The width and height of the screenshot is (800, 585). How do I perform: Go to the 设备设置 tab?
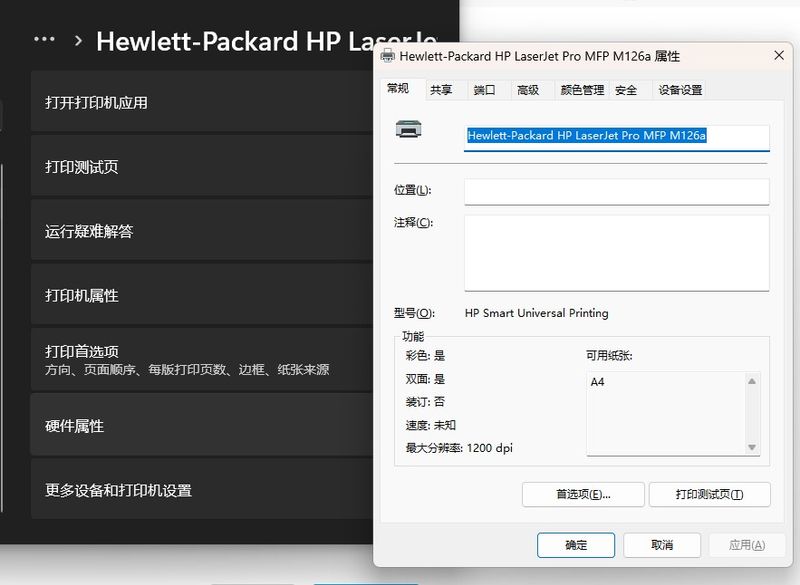click(680, 90)
